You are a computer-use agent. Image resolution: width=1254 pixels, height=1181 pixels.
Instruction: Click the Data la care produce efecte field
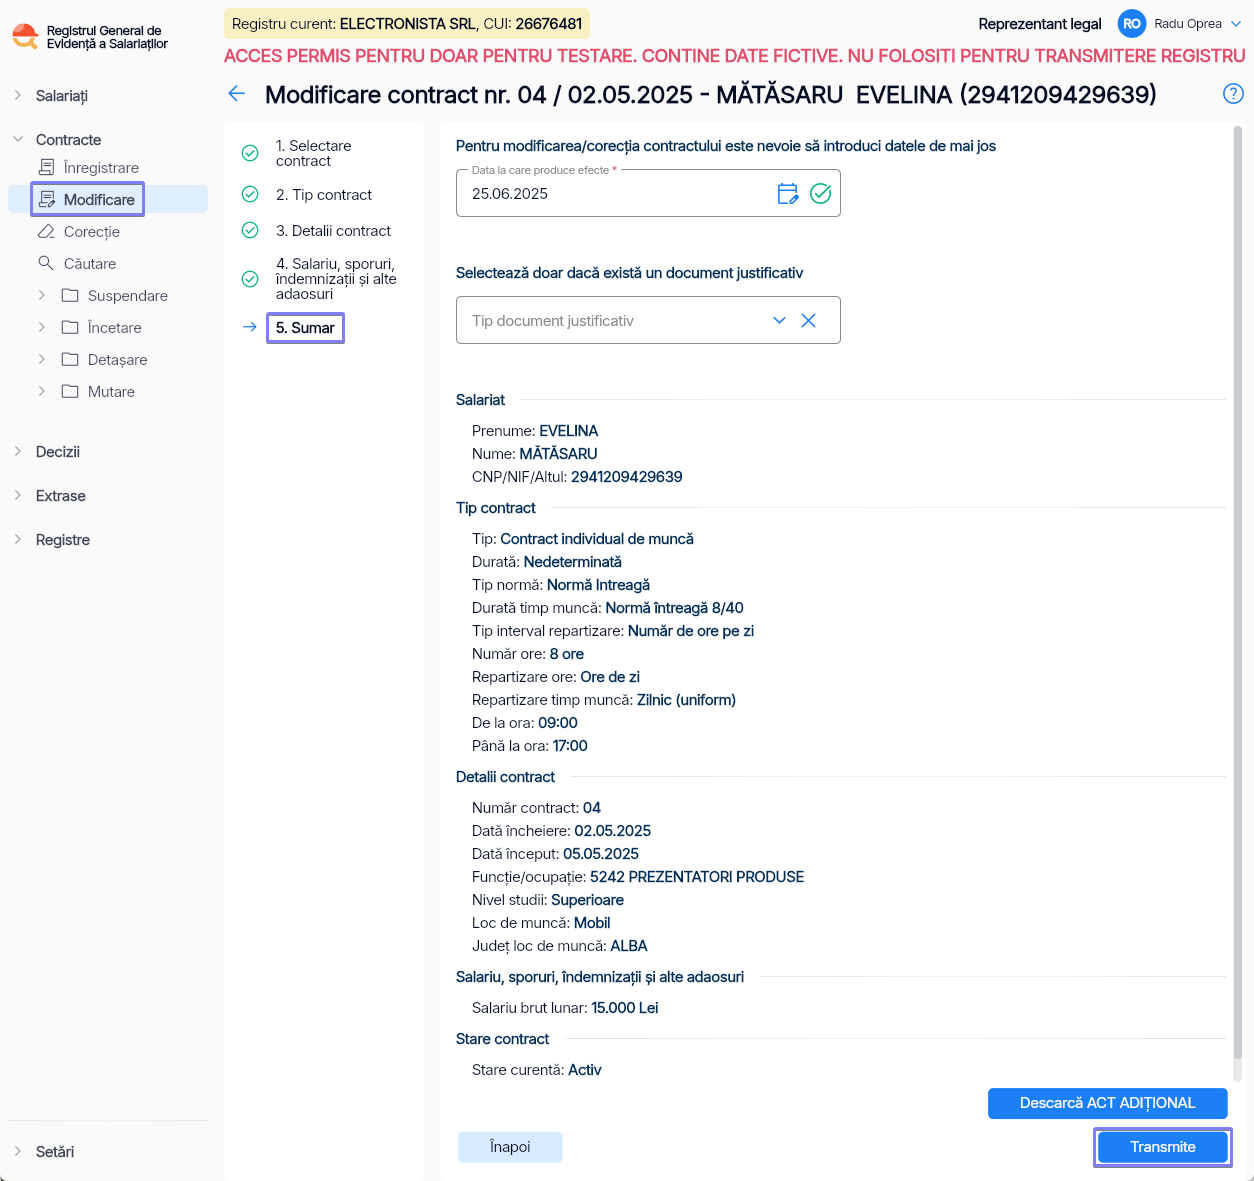(x=648, y=193)
